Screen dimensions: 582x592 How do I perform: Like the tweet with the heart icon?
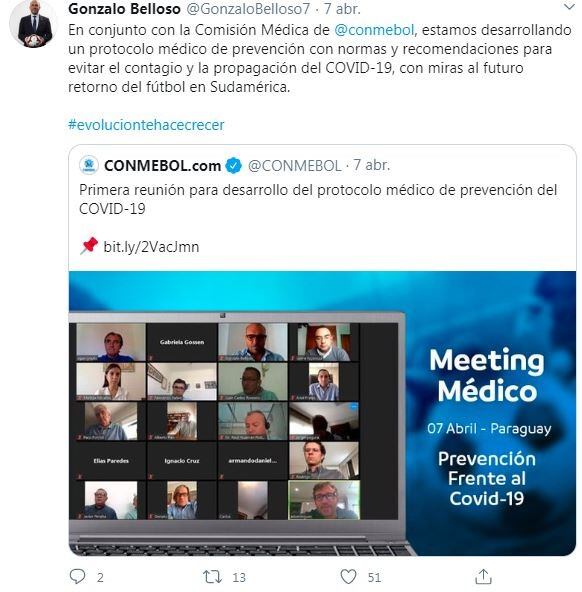(348, 577)
